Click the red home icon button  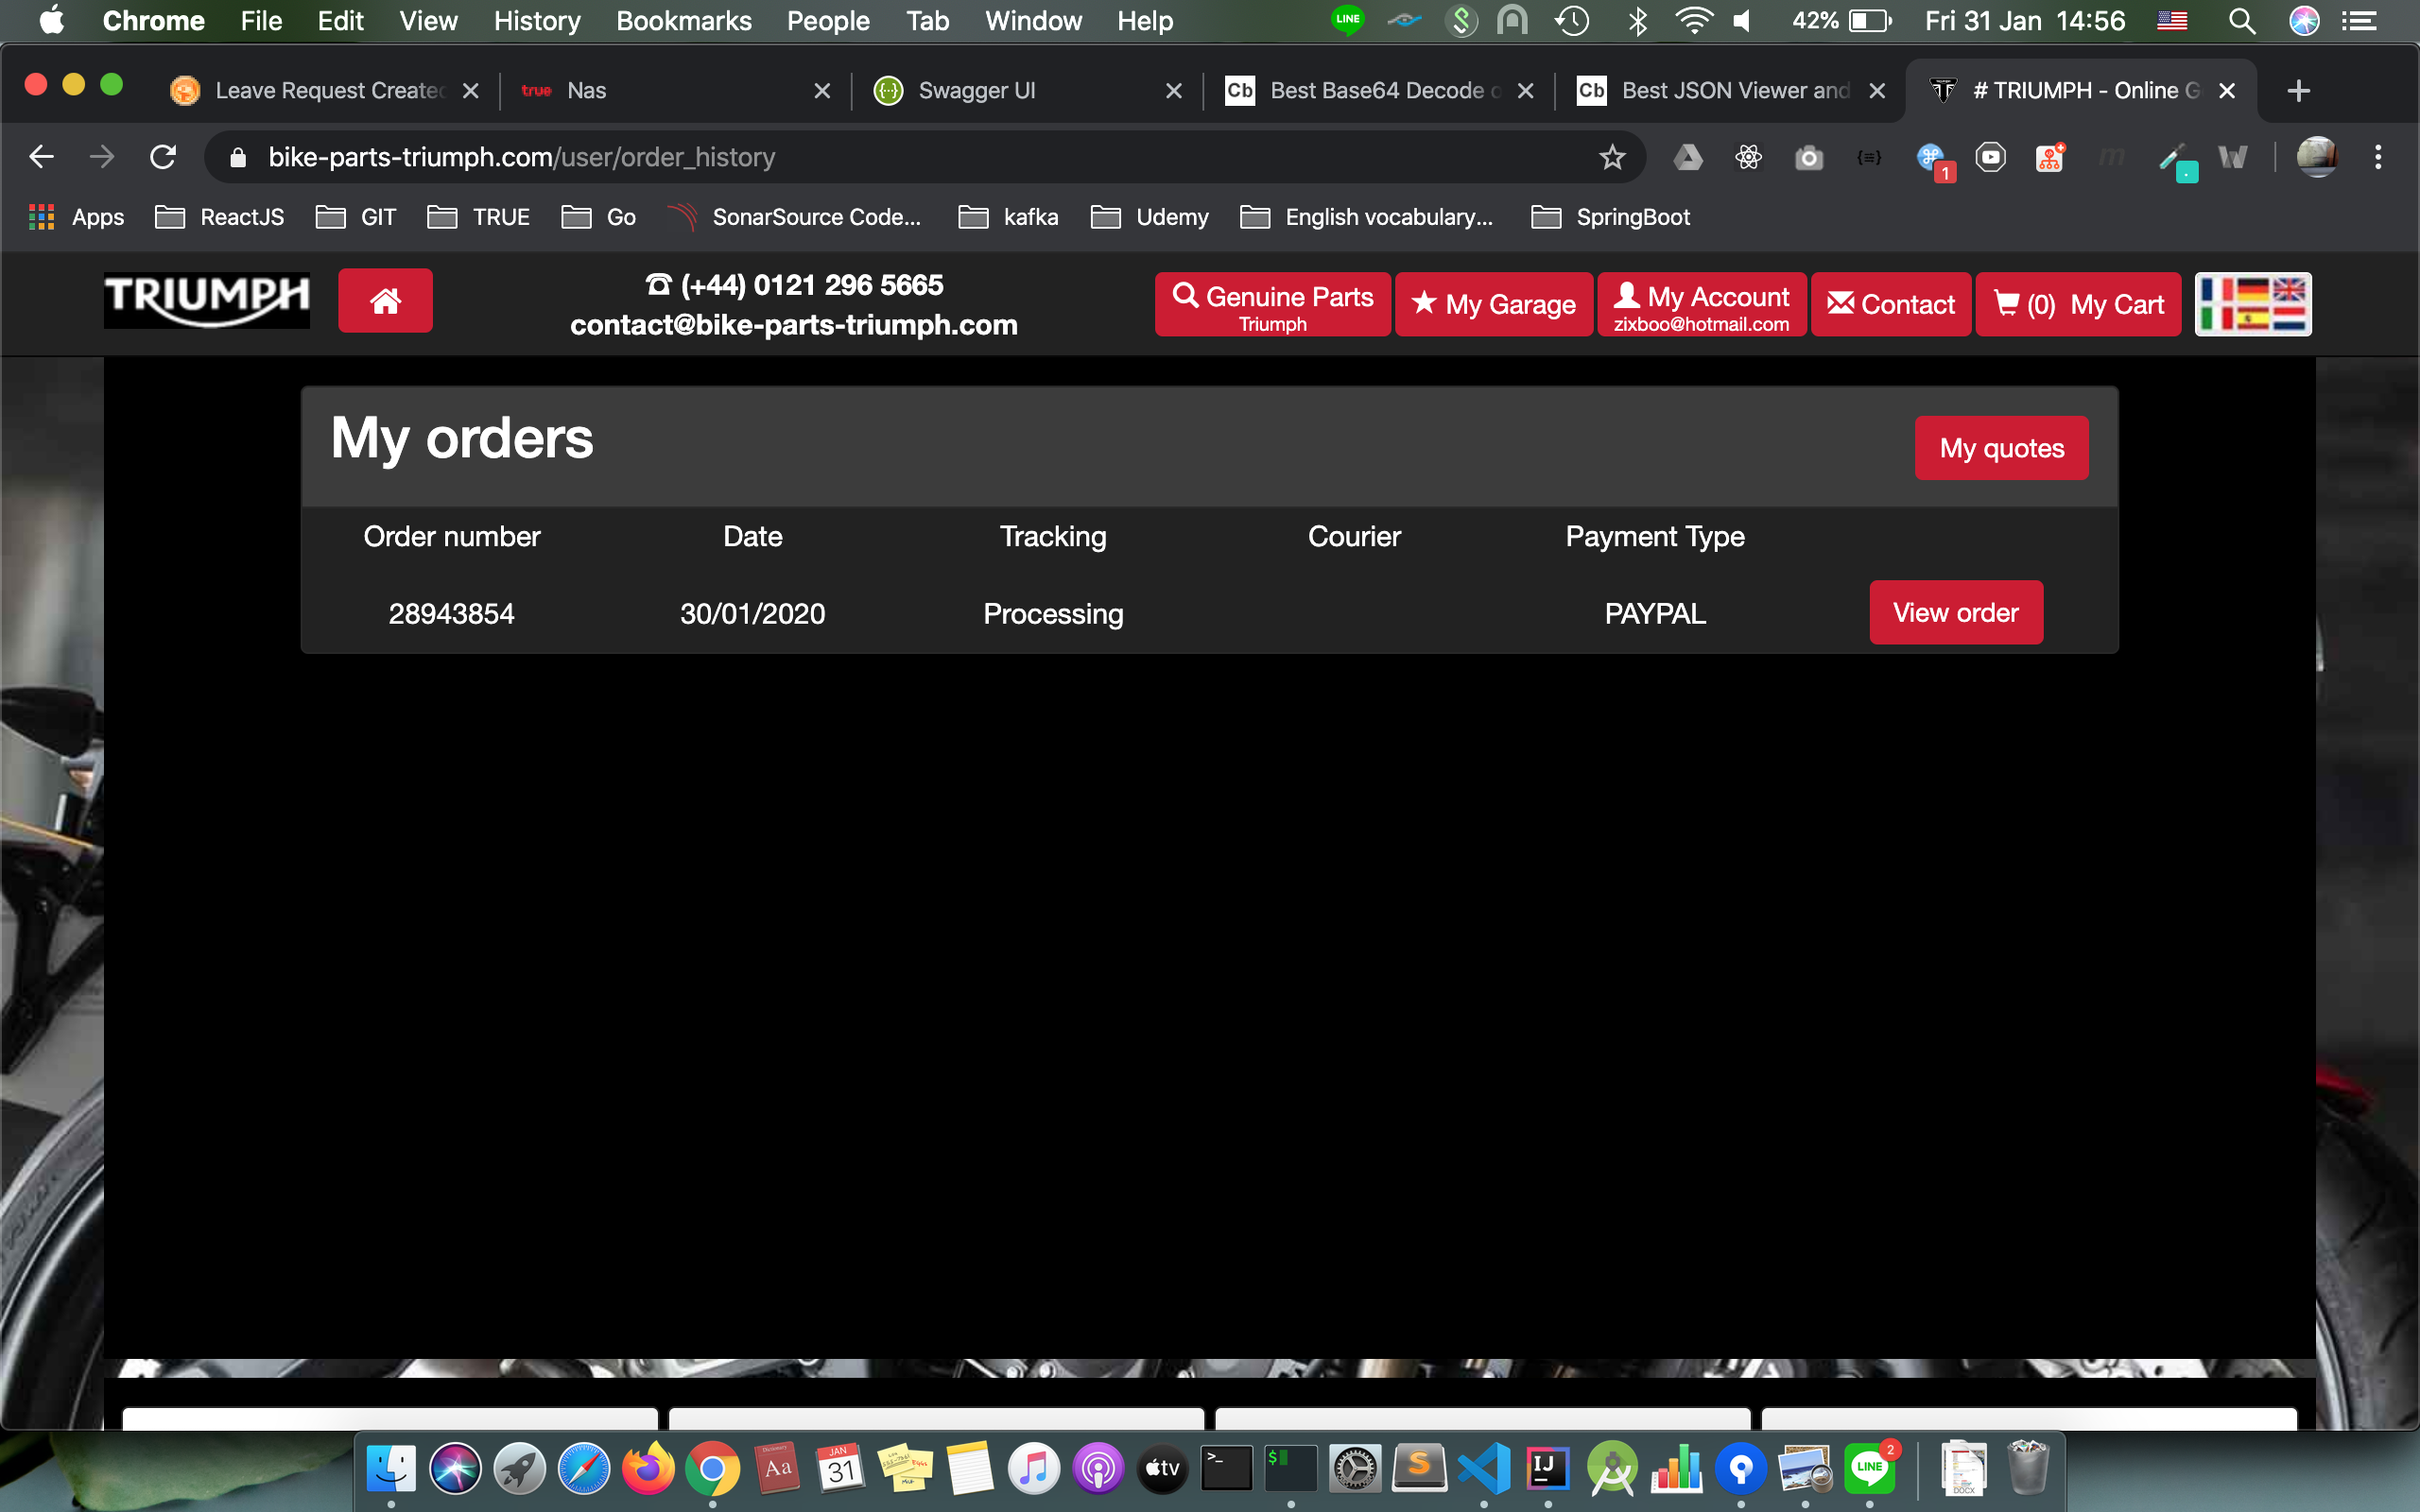pyautogui.click(x=385, y=300)
